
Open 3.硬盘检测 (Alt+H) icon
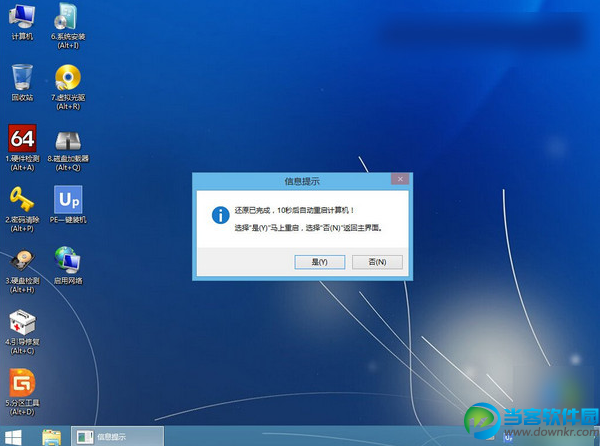pyautogui.click(x=22, y=271)
